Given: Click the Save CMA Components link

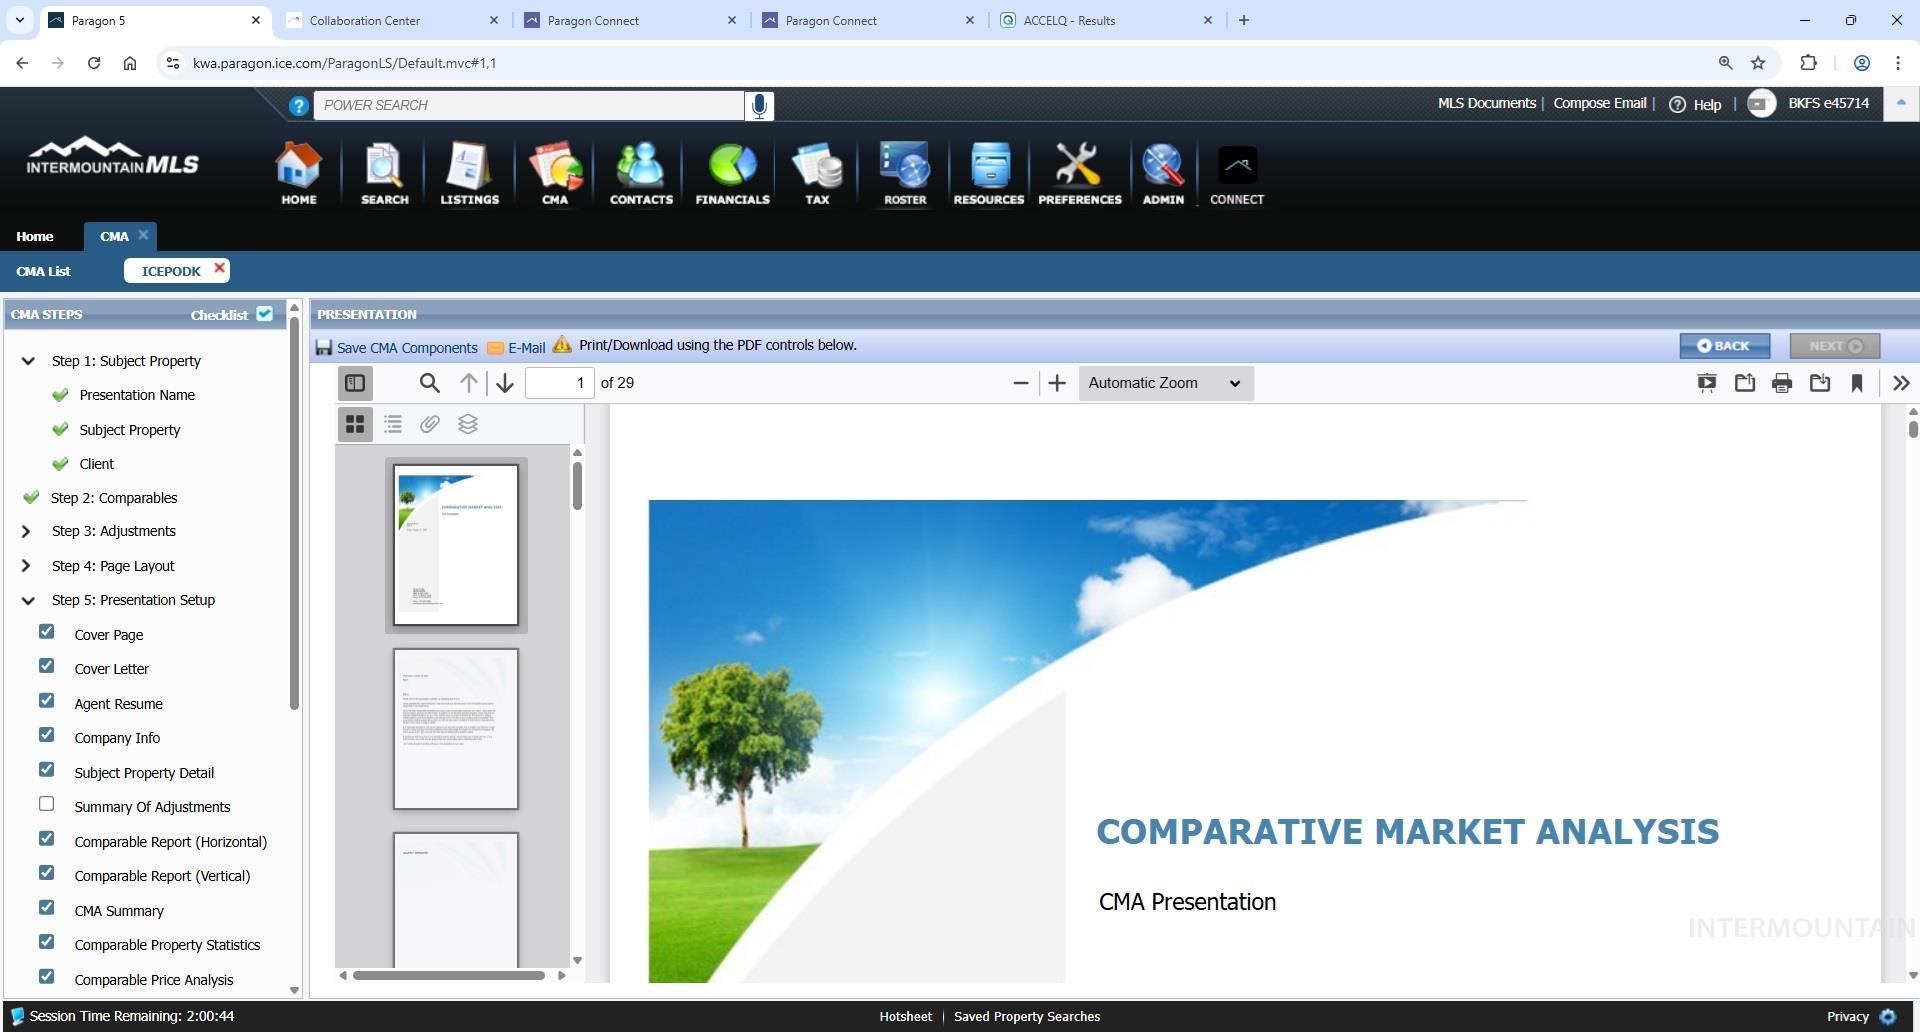Looking at the screenshot, I should 406,348.
